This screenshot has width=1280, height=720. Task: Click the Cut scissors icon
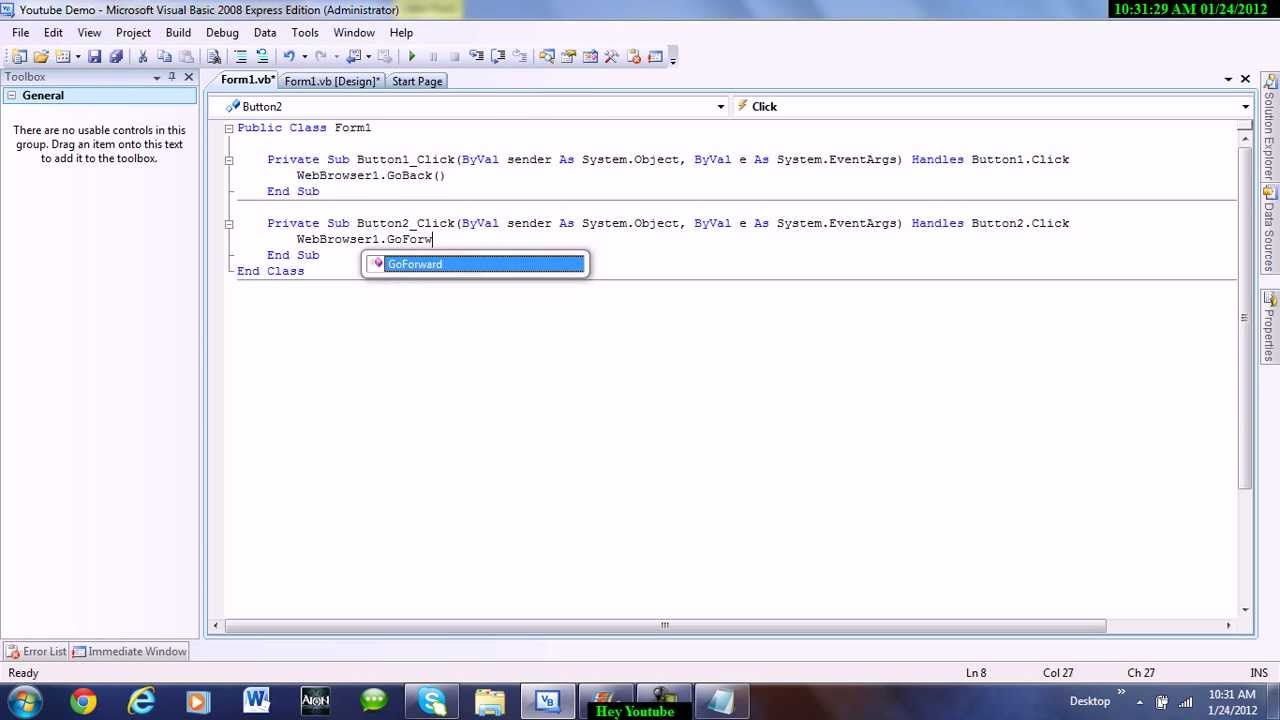142,57
